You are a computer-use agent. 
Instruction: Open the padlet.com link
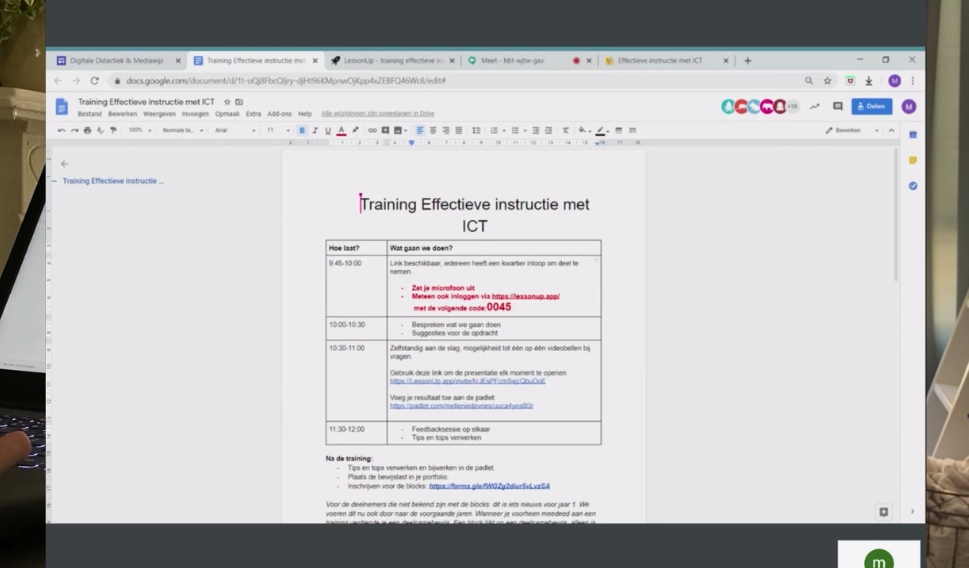(x=462, y=406)
